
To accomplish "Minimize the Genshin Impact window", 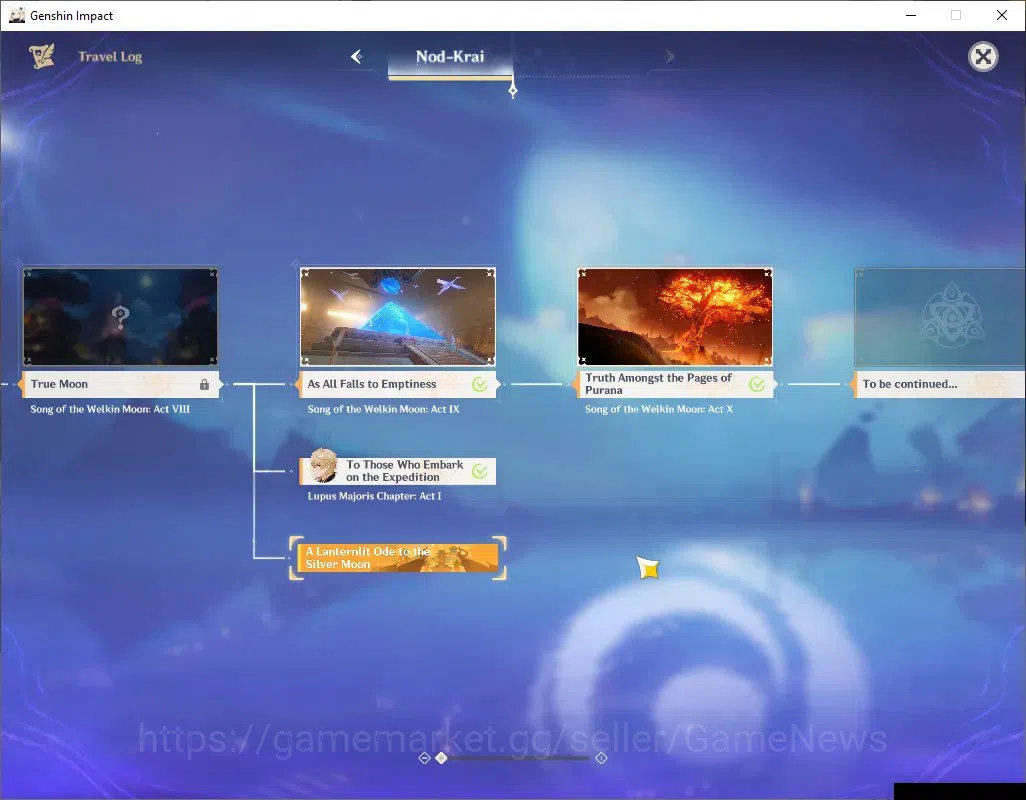I will (911, 15).
